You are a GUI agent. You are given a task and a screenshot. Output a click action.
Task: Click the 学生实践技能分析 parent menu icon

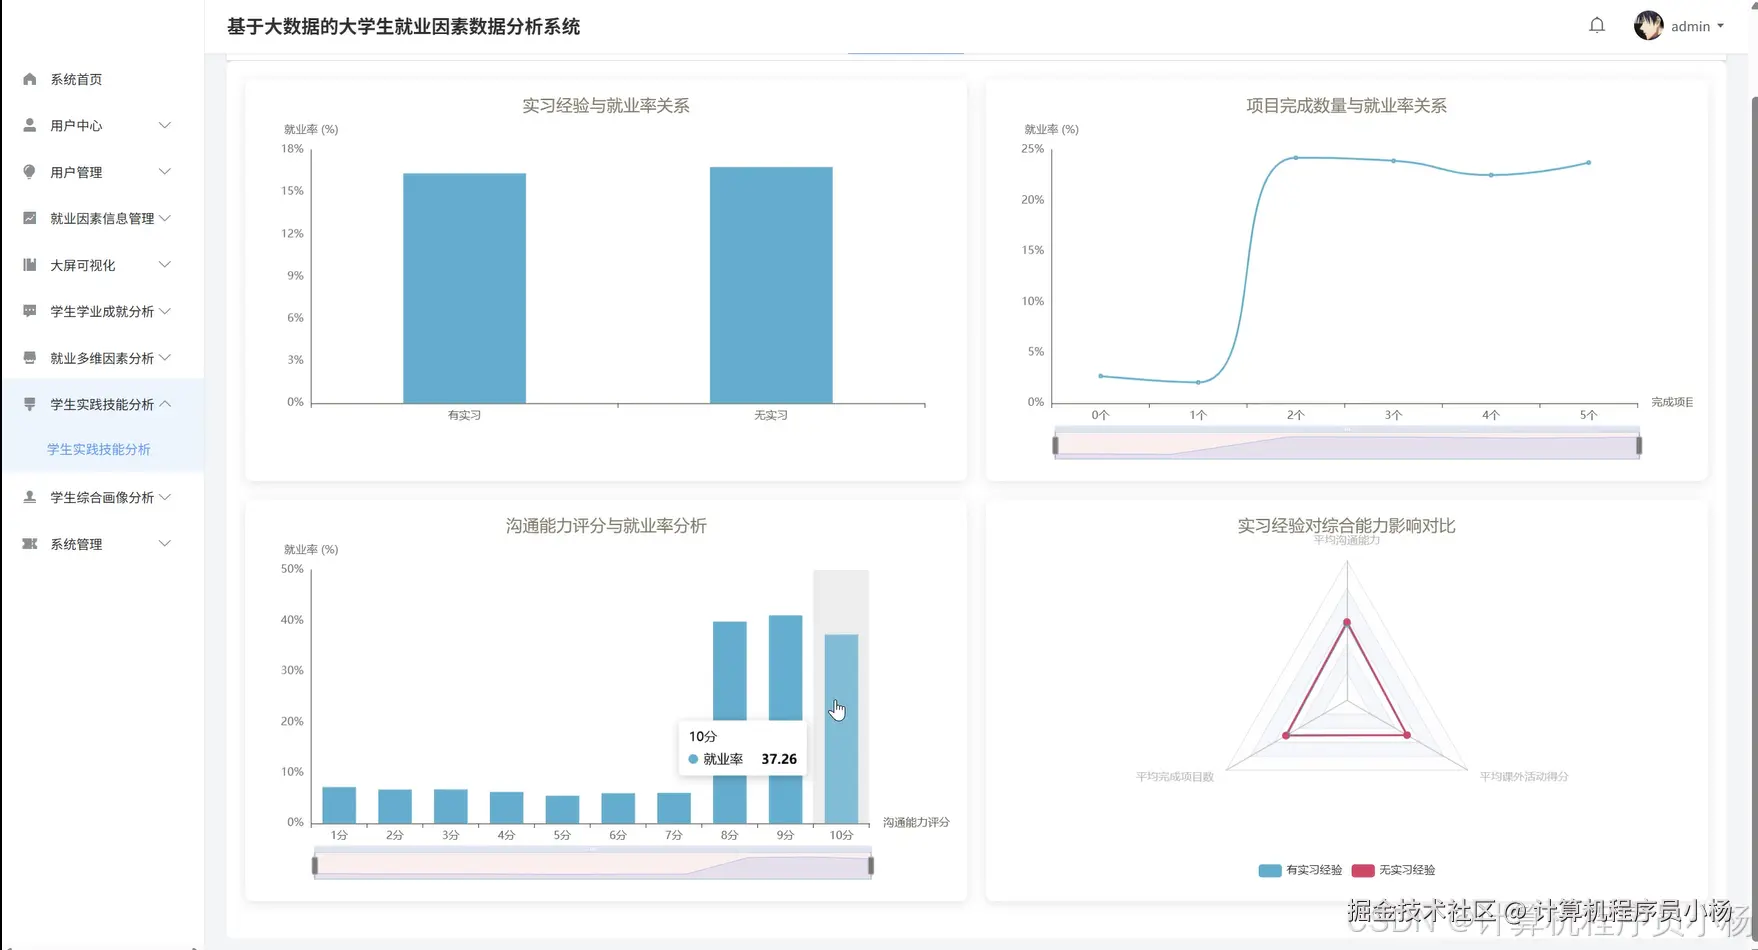click(x=30, y=404)
